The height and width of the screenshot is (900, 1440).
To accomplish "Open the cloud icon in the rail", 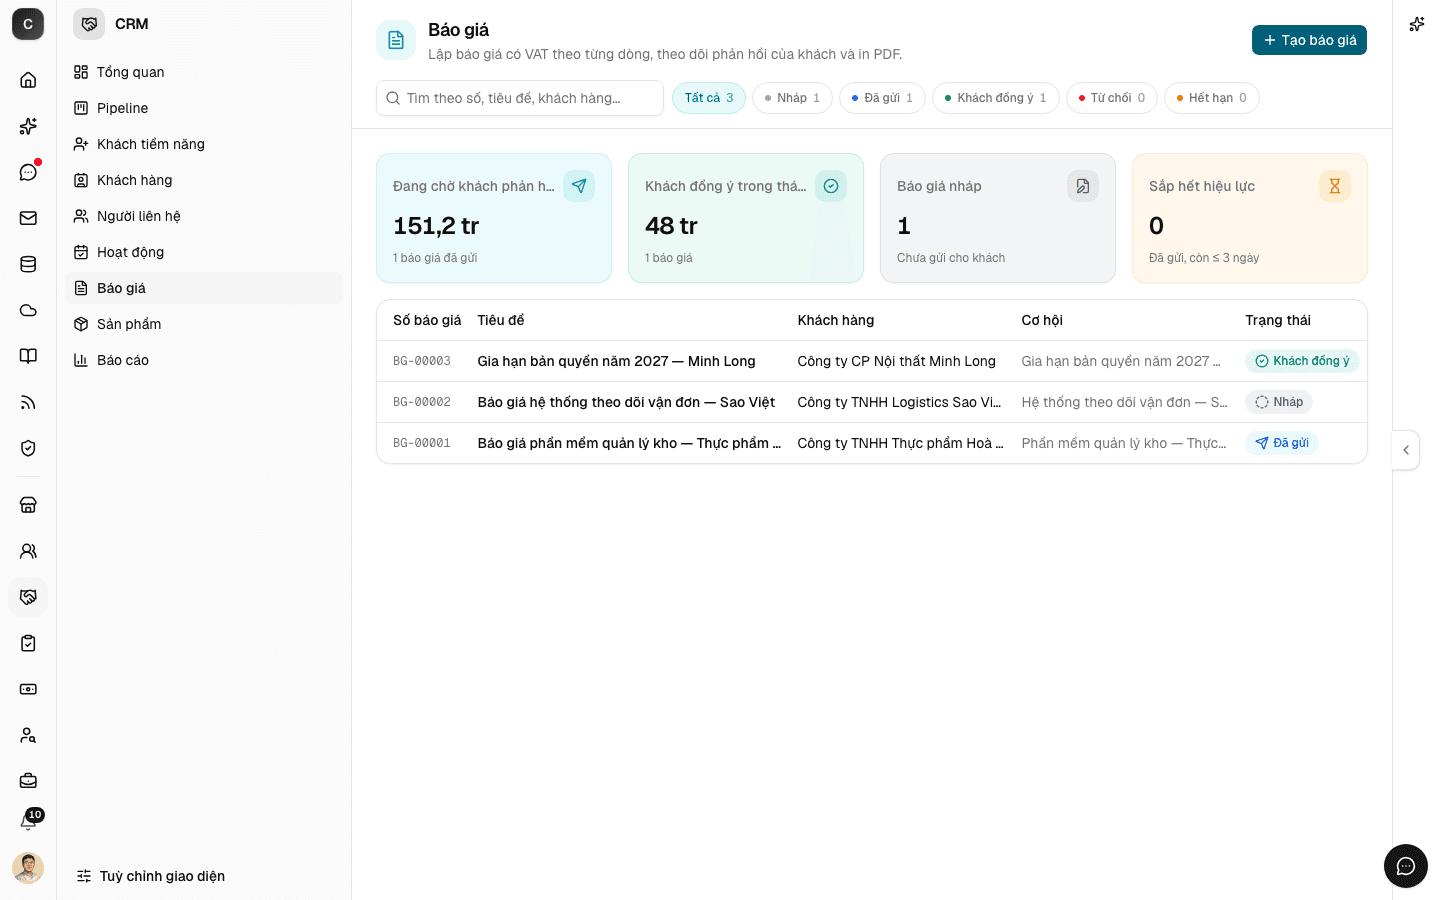I will [x=28, y=310].
